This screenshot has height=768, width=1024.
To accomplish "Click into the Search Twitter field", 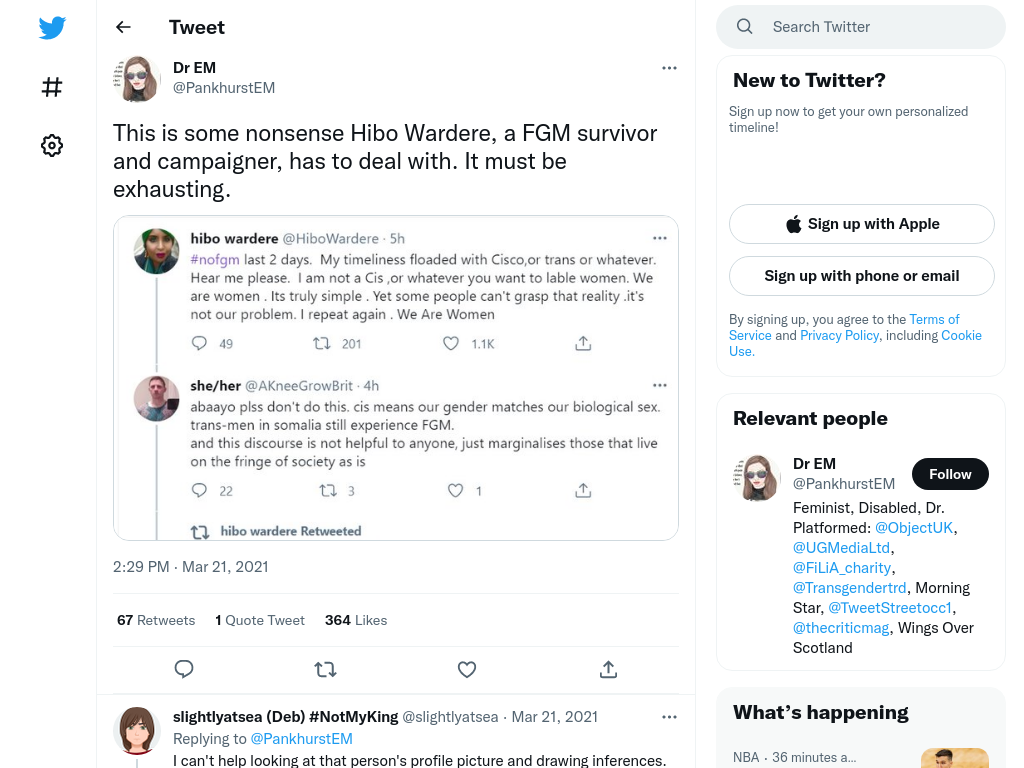I will pos(861,27).
